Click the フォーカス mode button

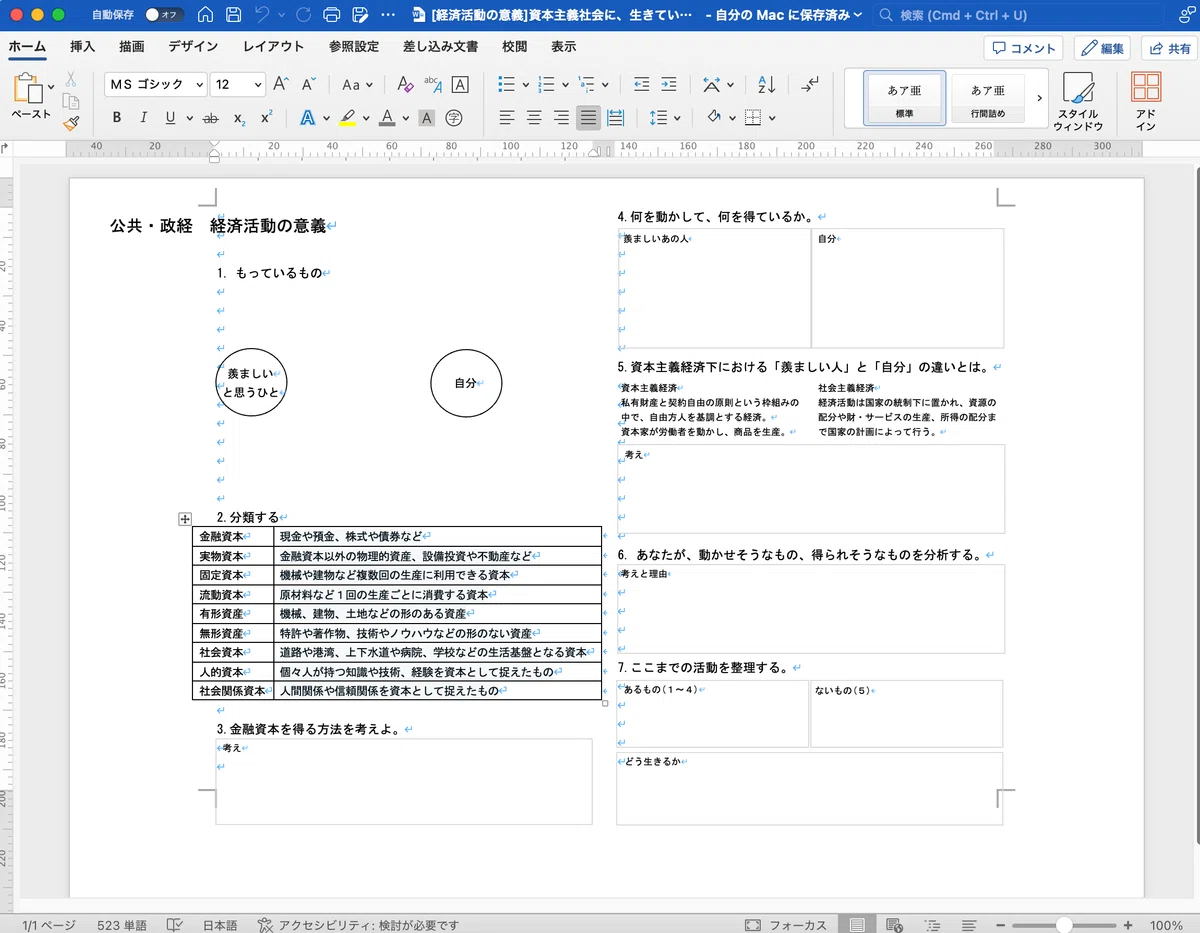(x=786, y=925)
